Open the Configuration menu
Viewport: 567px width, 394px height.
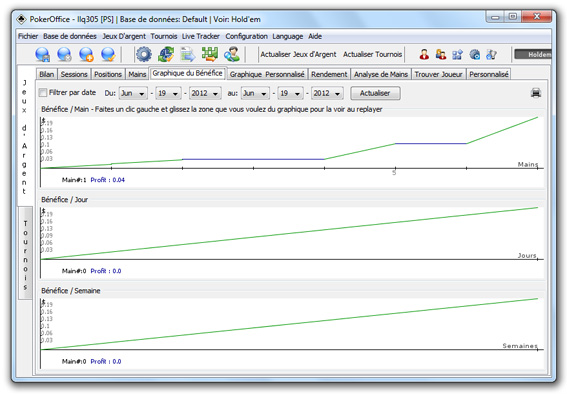pyautogui.click(x=246, y=36)
